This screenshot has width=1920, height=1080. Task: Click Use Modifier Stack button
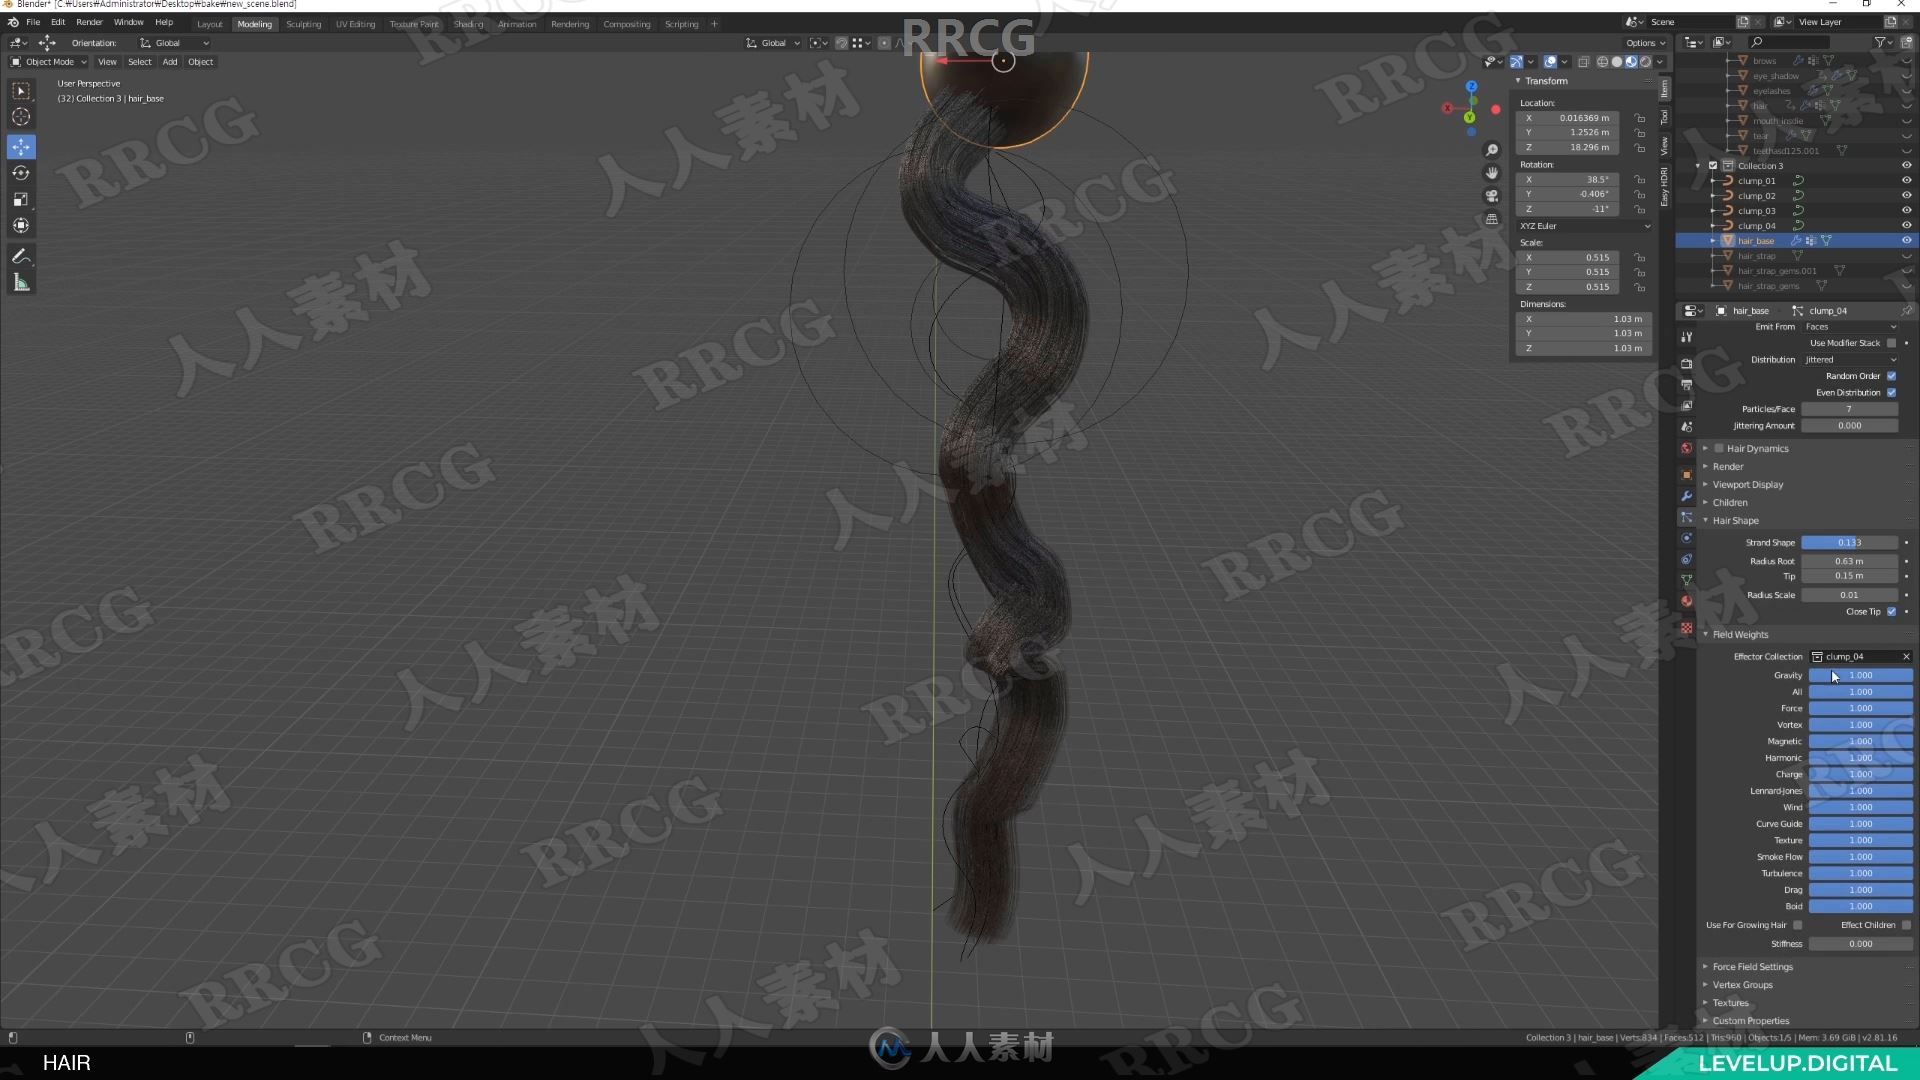click(x=1890, y=343)
